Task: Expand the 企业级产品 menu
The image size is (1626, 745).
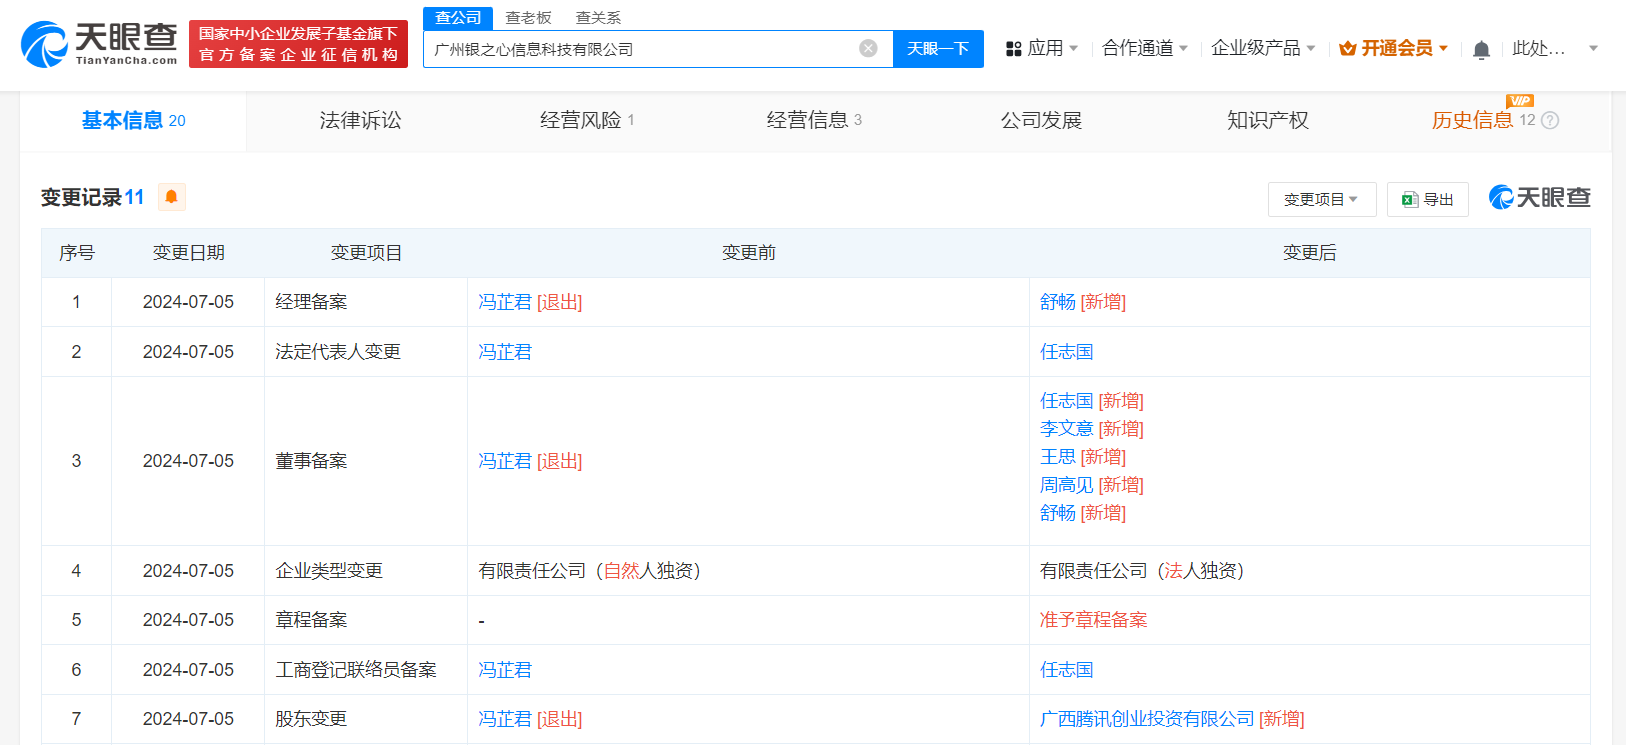Action: click(1262, 49)
